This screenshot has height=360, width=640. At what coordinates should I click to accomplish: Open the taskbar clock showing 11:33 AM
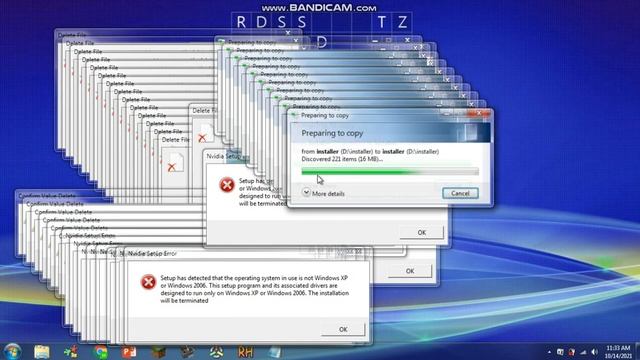click(618, 352)
